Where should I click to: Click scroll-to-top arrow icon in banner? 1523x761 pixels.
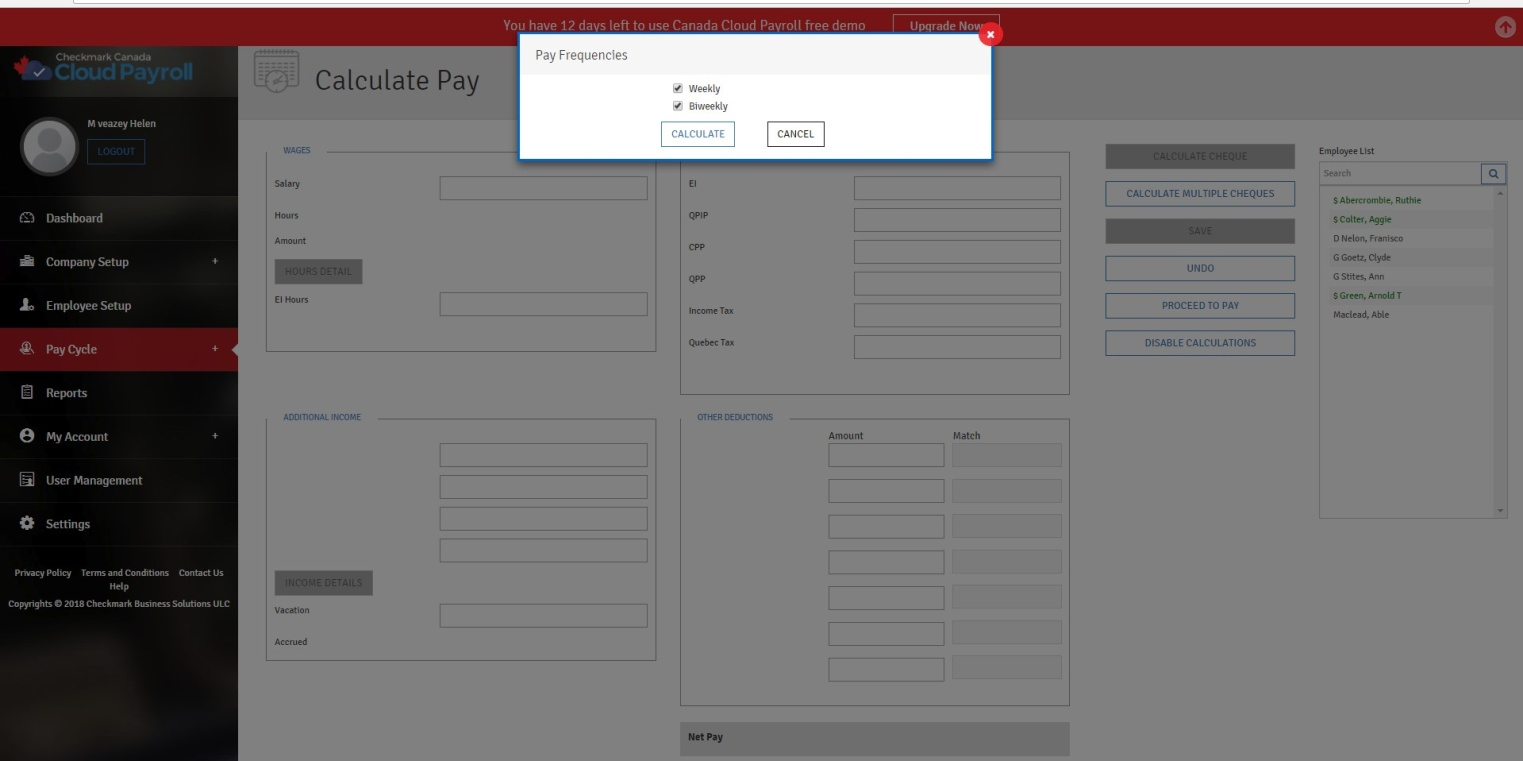1505,28
